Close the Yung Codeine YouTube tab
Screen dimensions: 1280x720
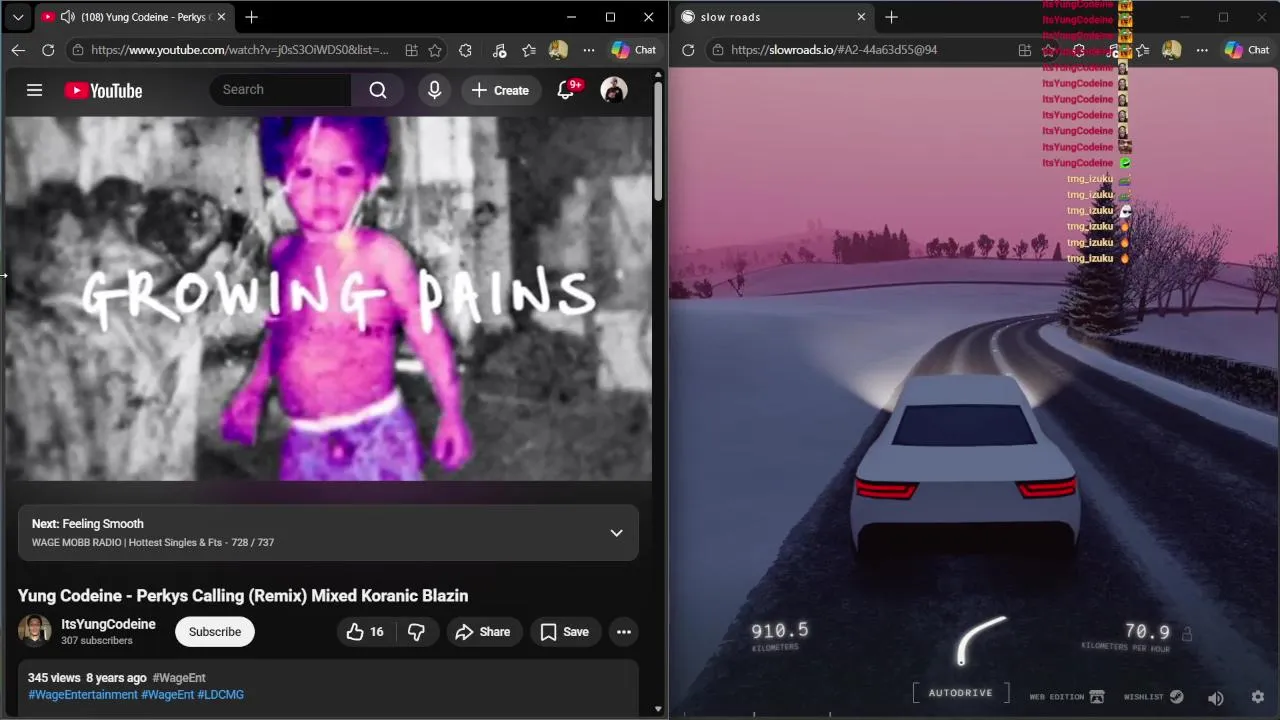pyautogui.click(x=221, y=17)
